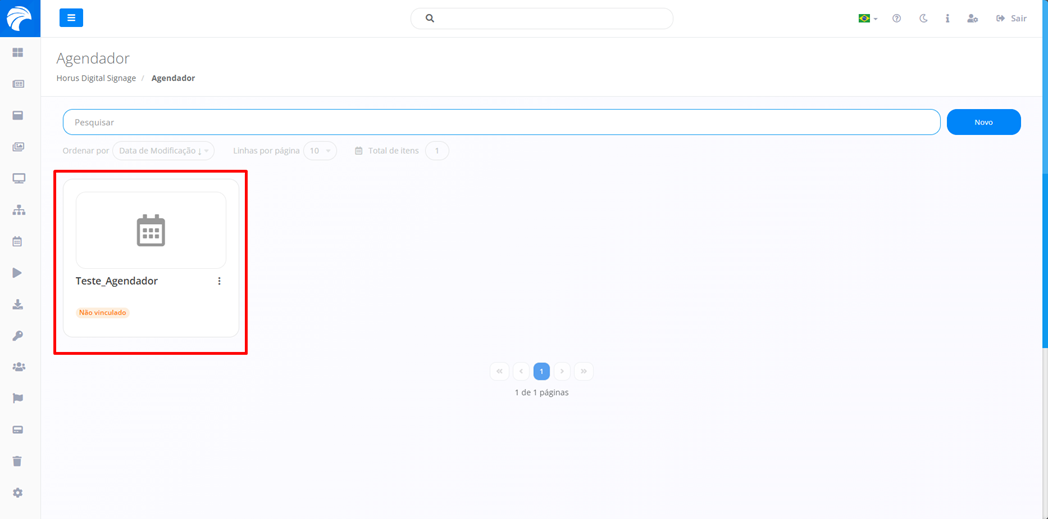
Task: Click the blue Novo button
Action: (x=983, y=122)
